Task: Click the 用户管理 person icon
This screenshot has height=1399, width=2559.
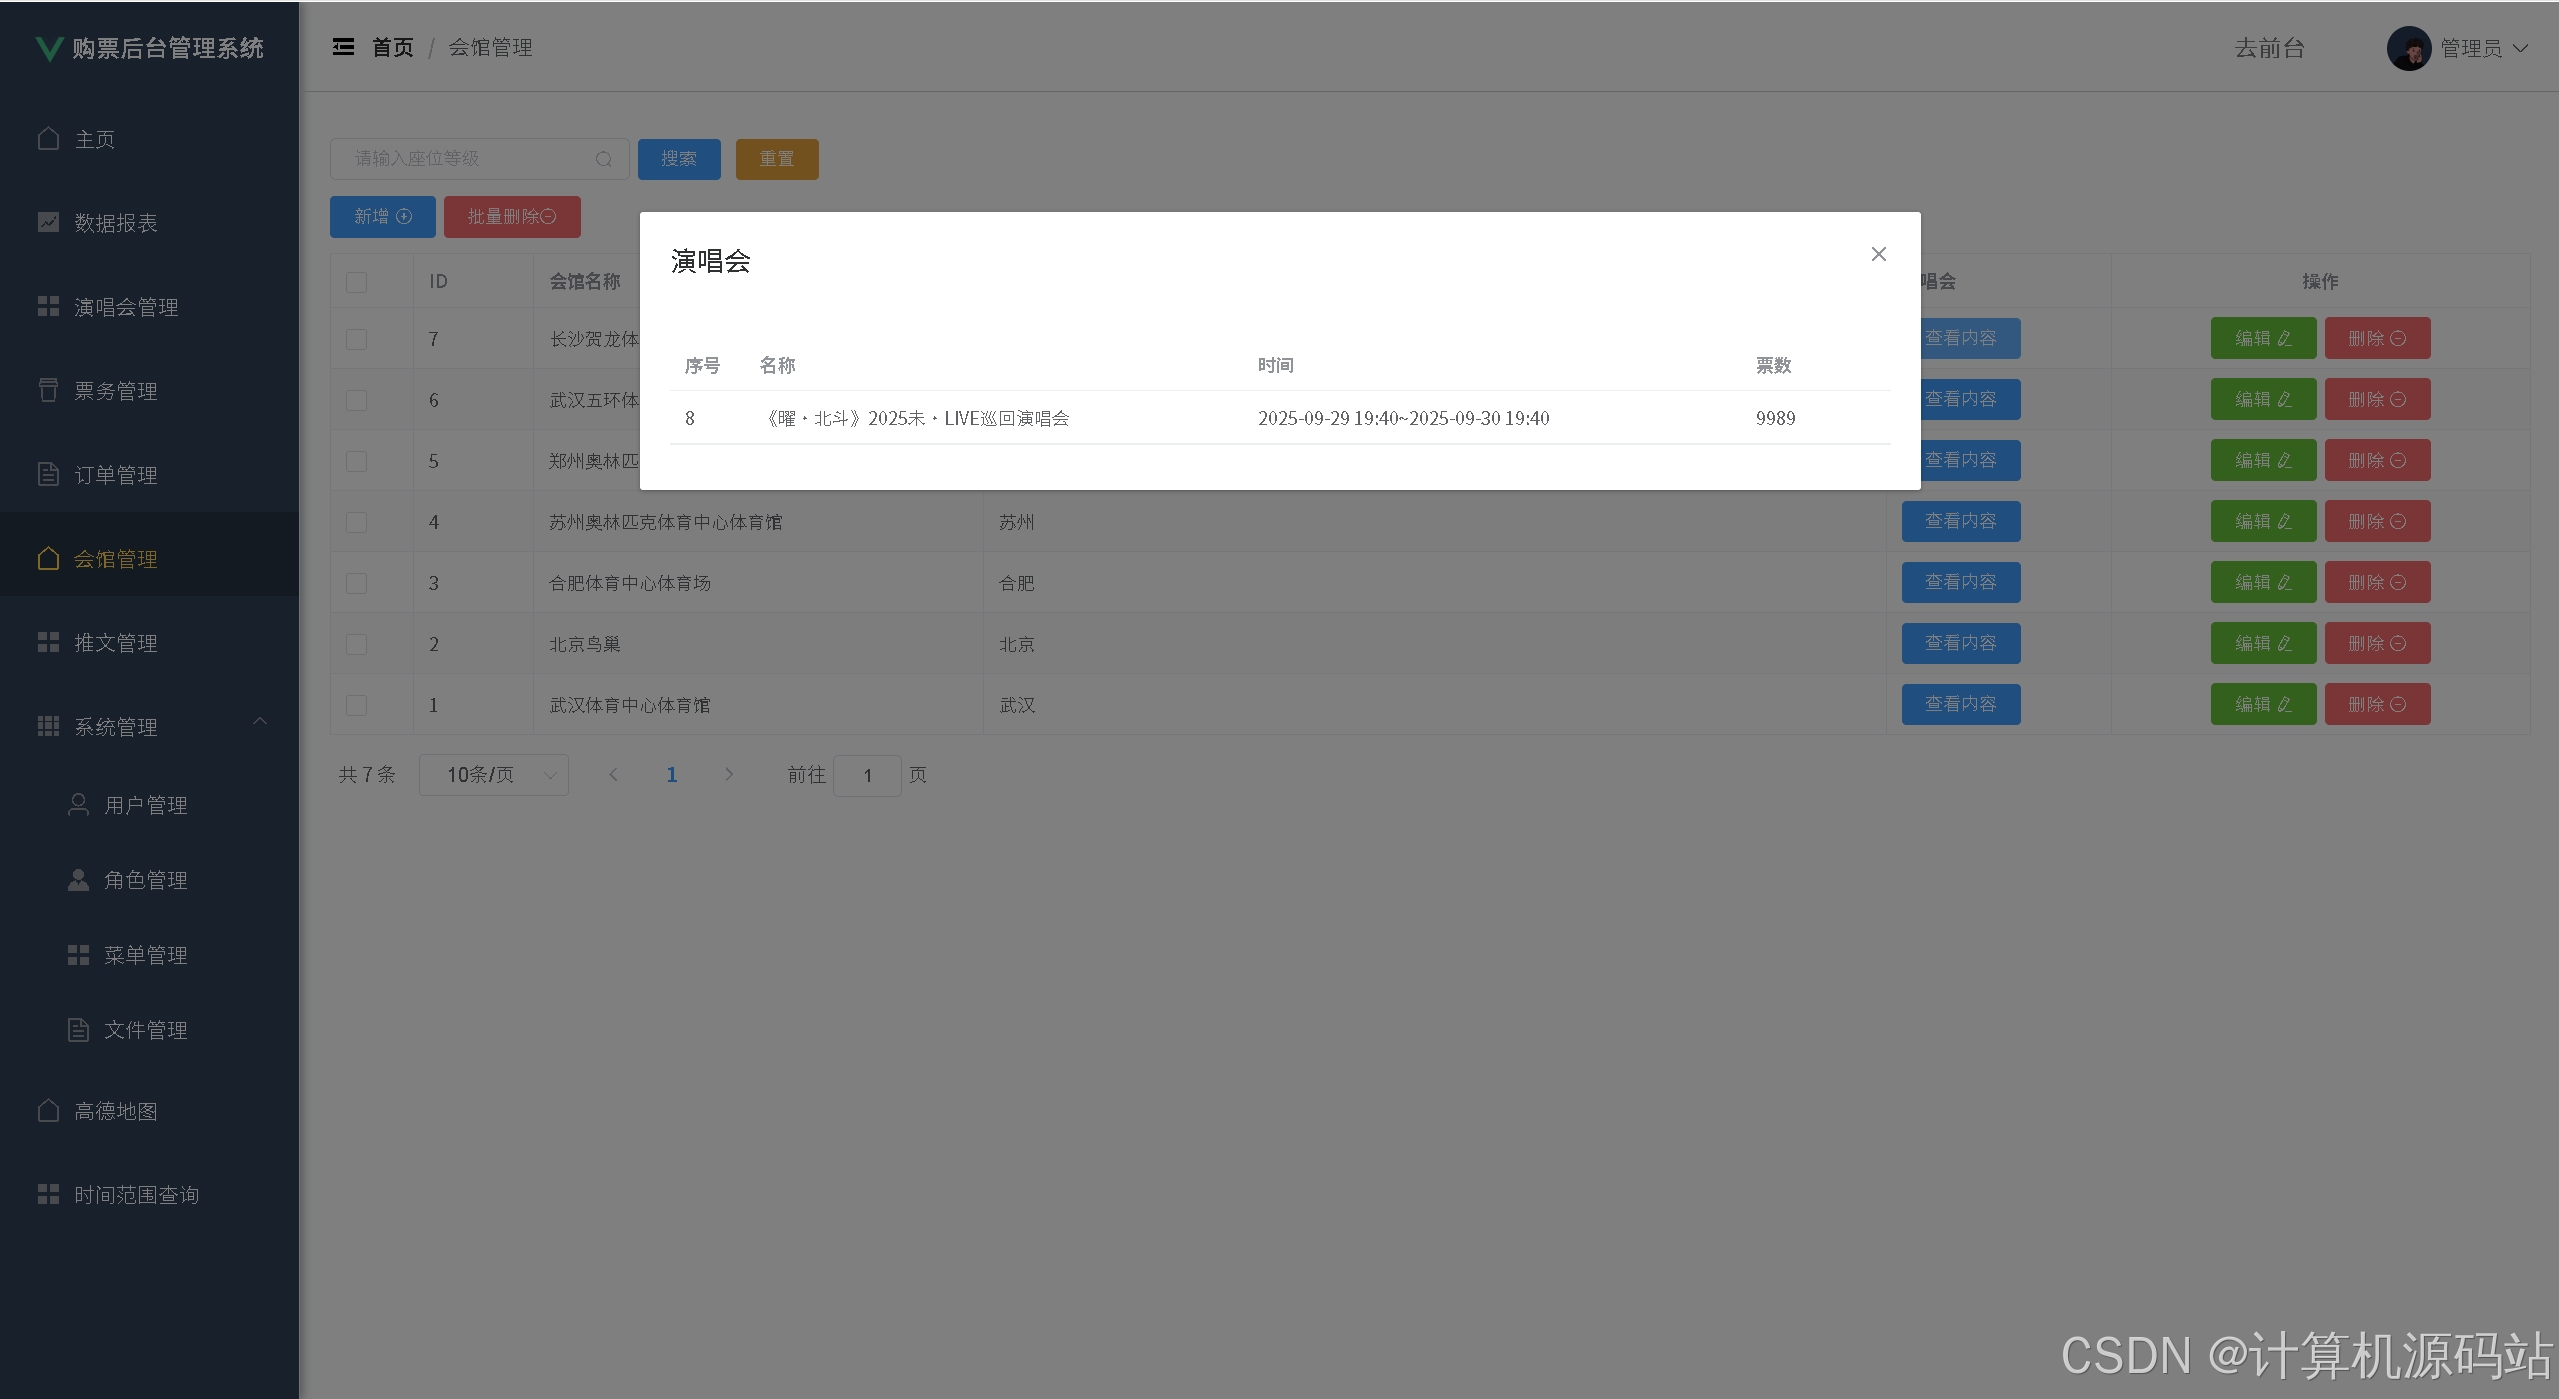Action: coord(78,804)
